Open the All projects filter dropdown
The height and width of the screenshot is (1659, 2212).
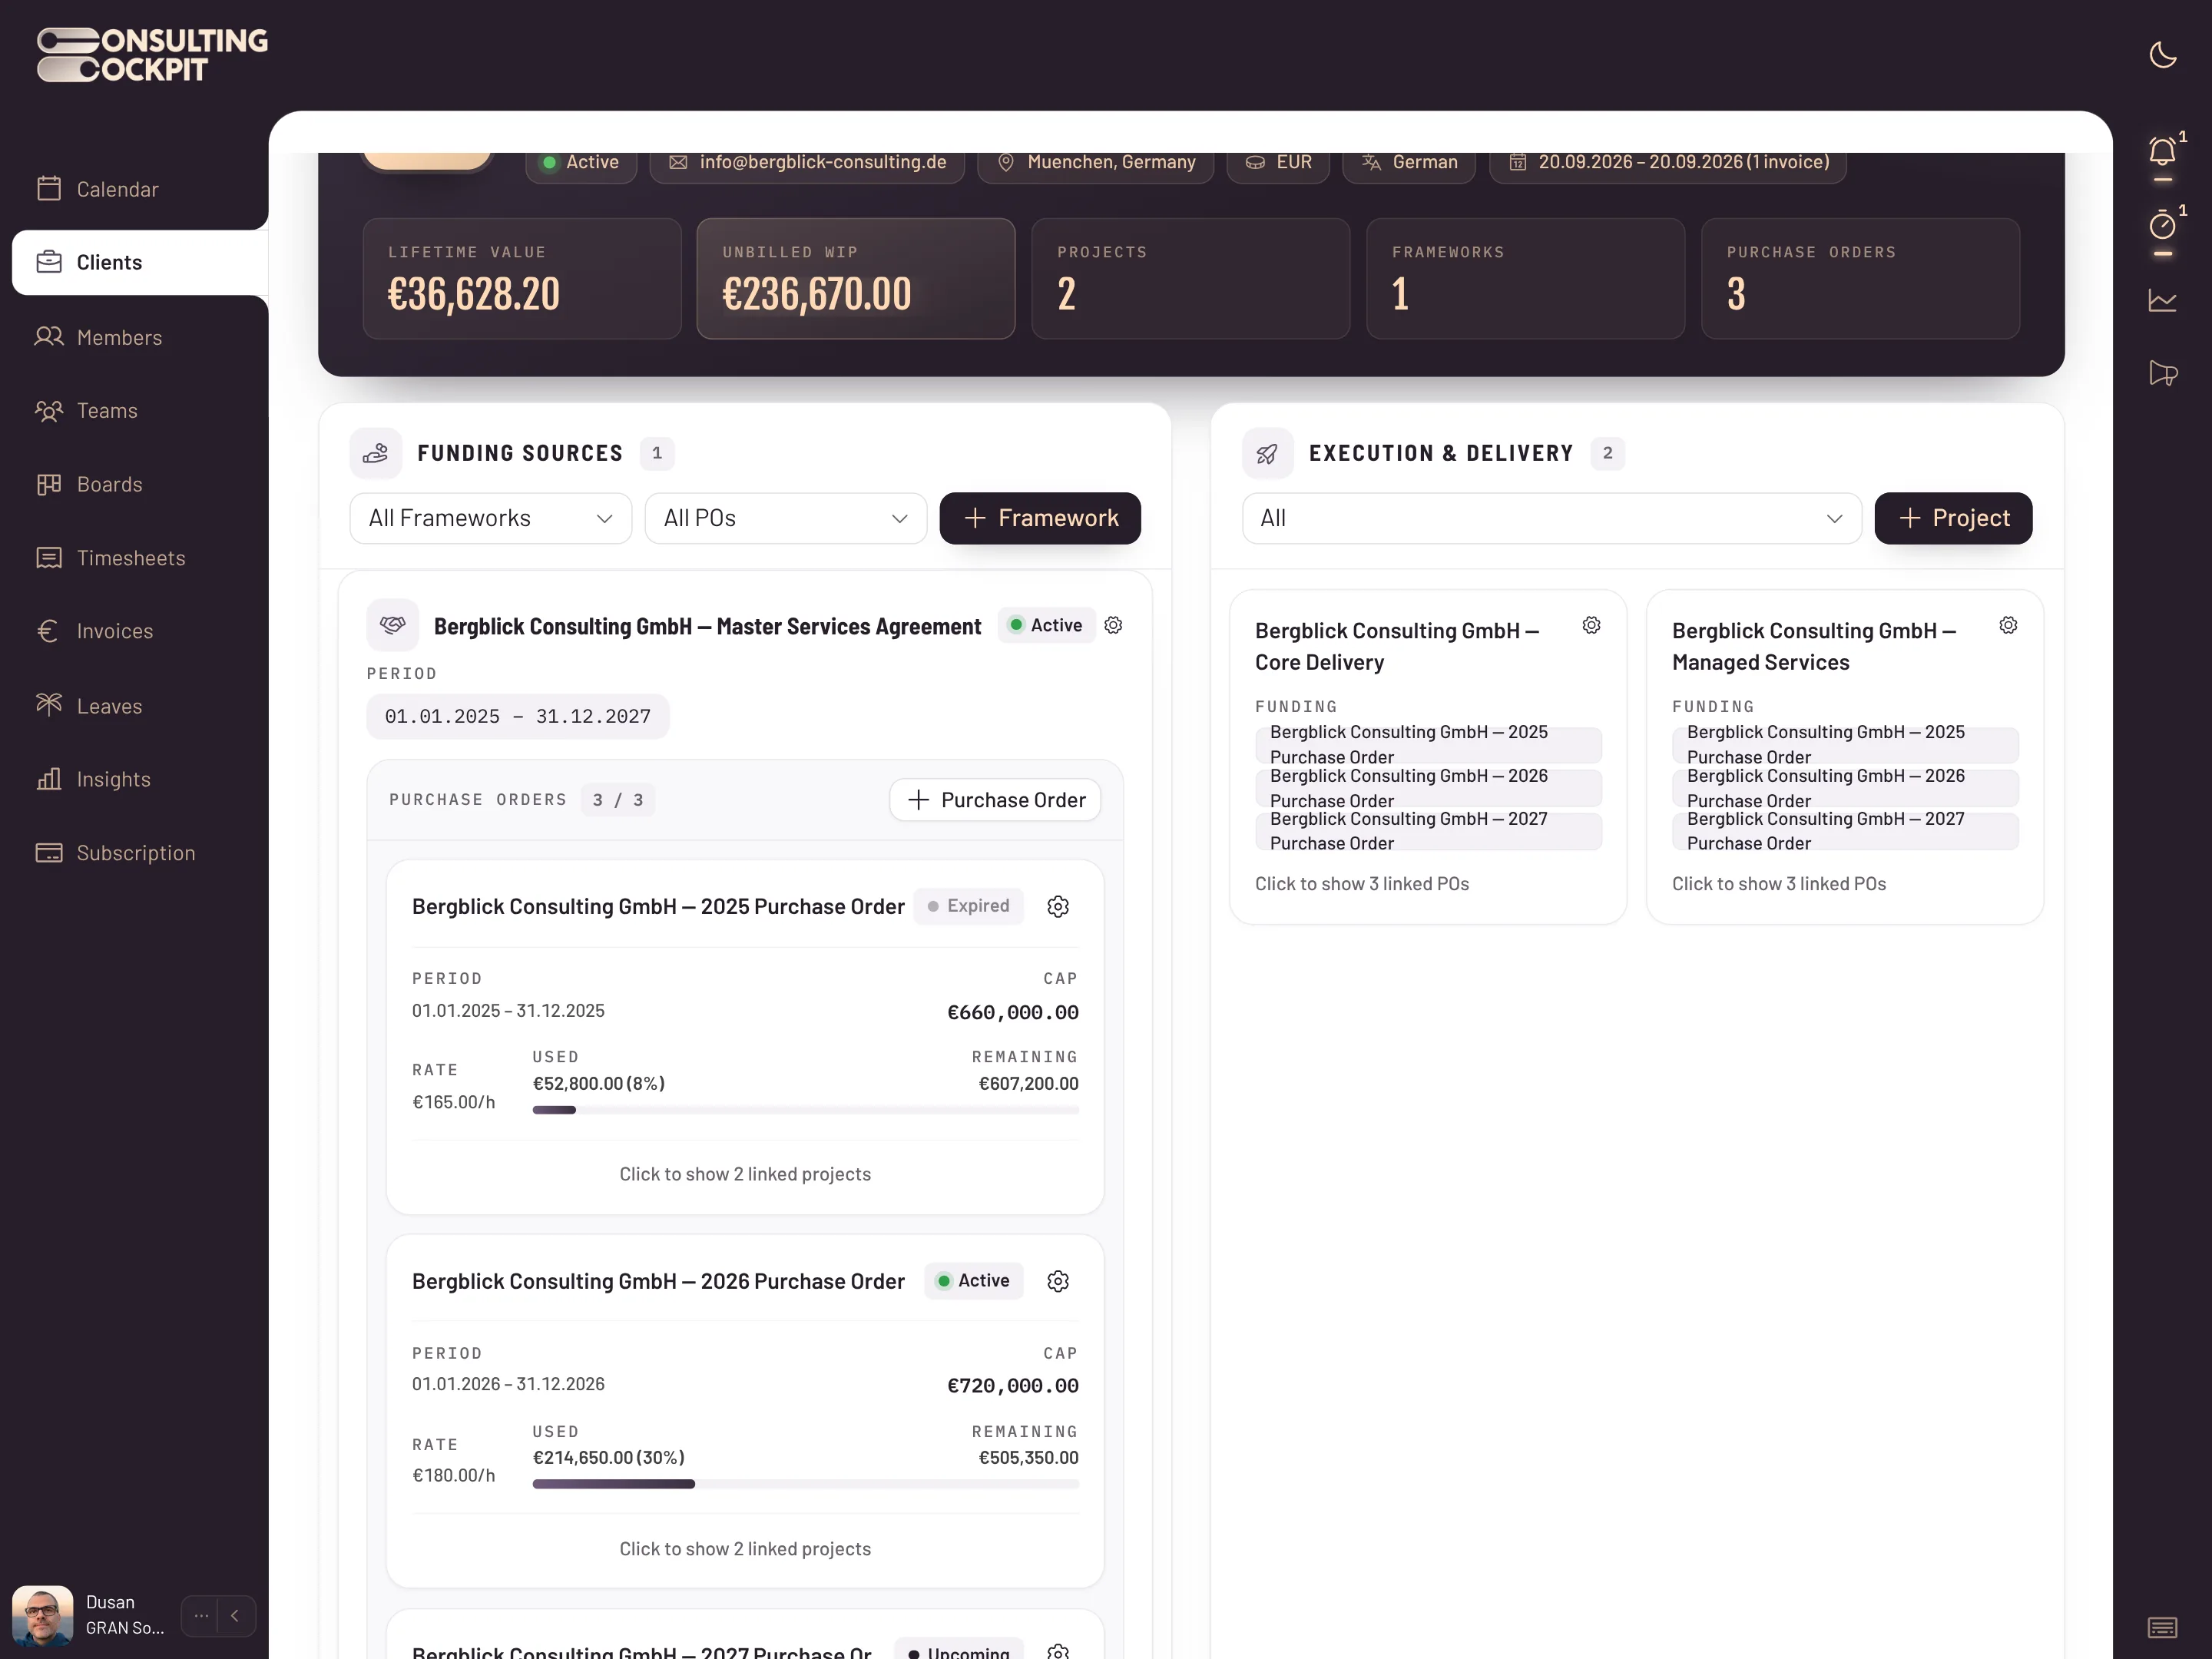1551,518
